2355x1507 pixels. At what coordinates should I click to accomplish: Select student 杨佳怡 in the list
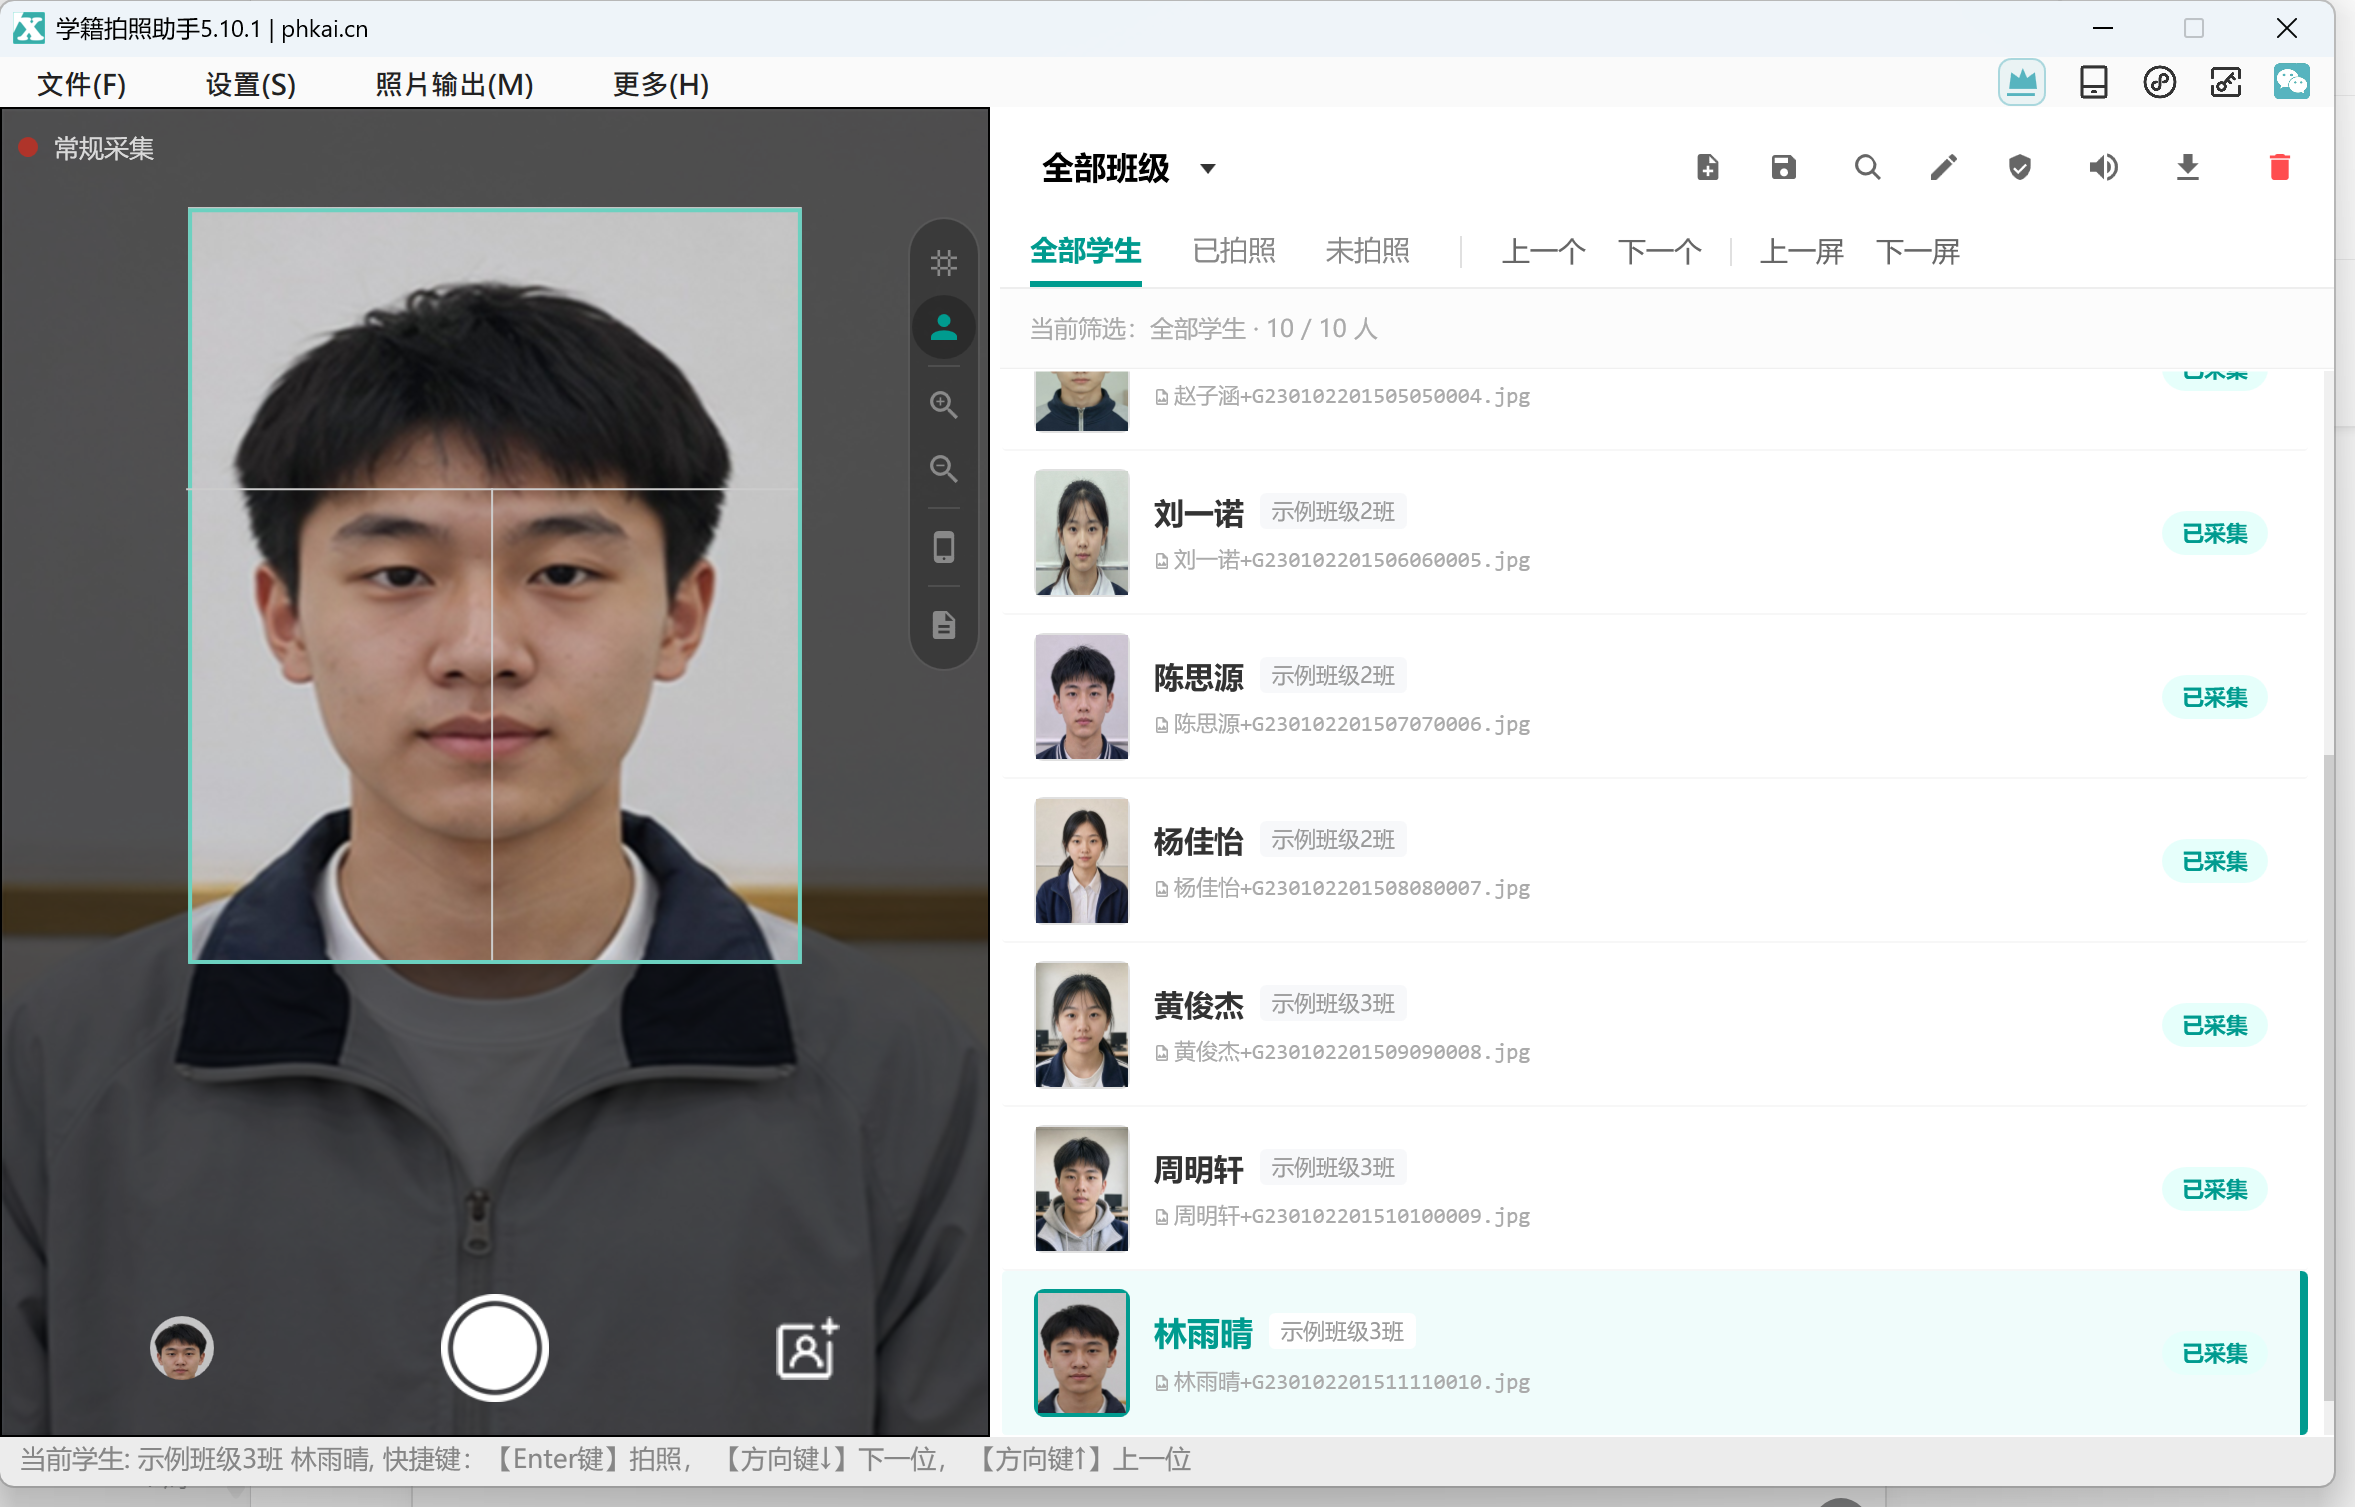pyautogui.click(x=1655, y=861)
